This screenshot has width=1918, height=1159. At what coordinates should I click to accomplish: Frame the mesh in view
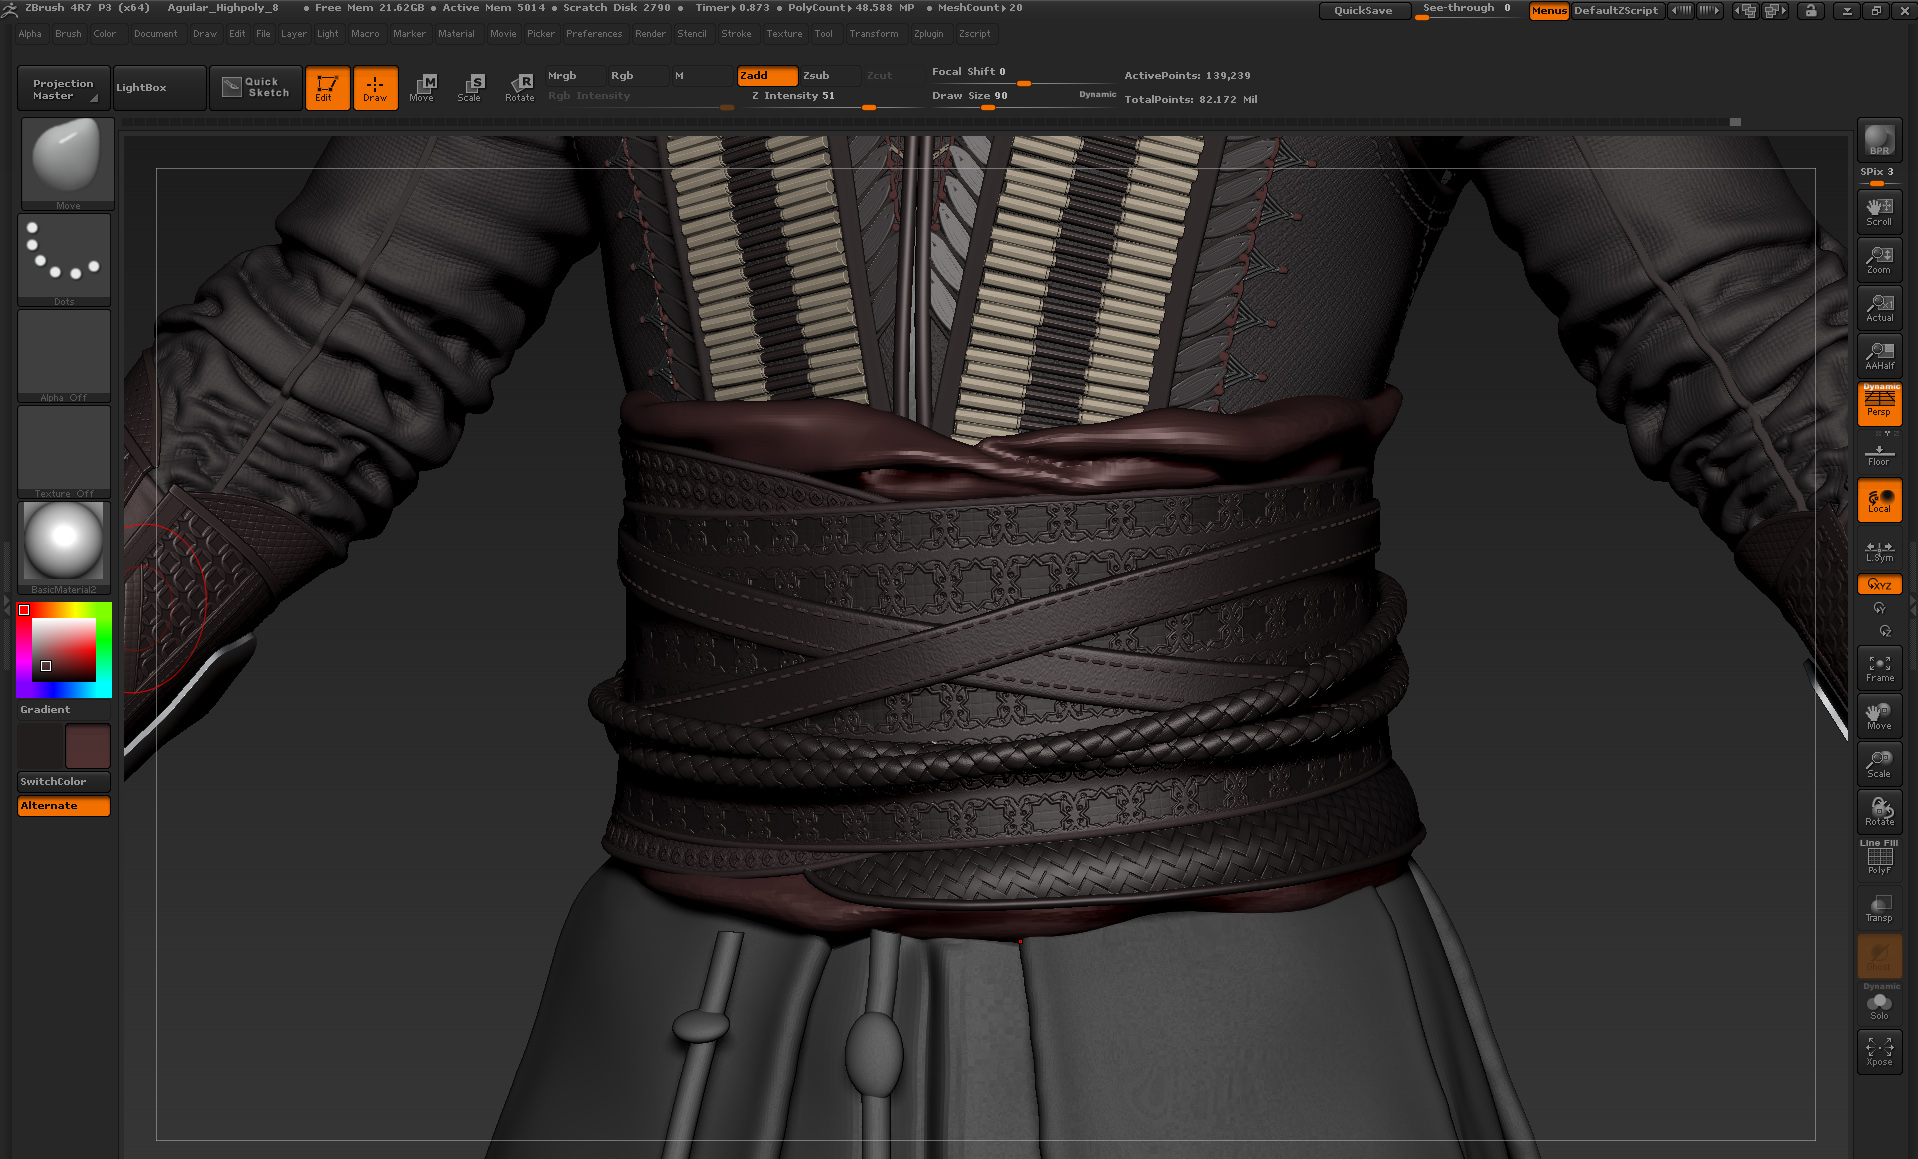tap(1879, 668)
